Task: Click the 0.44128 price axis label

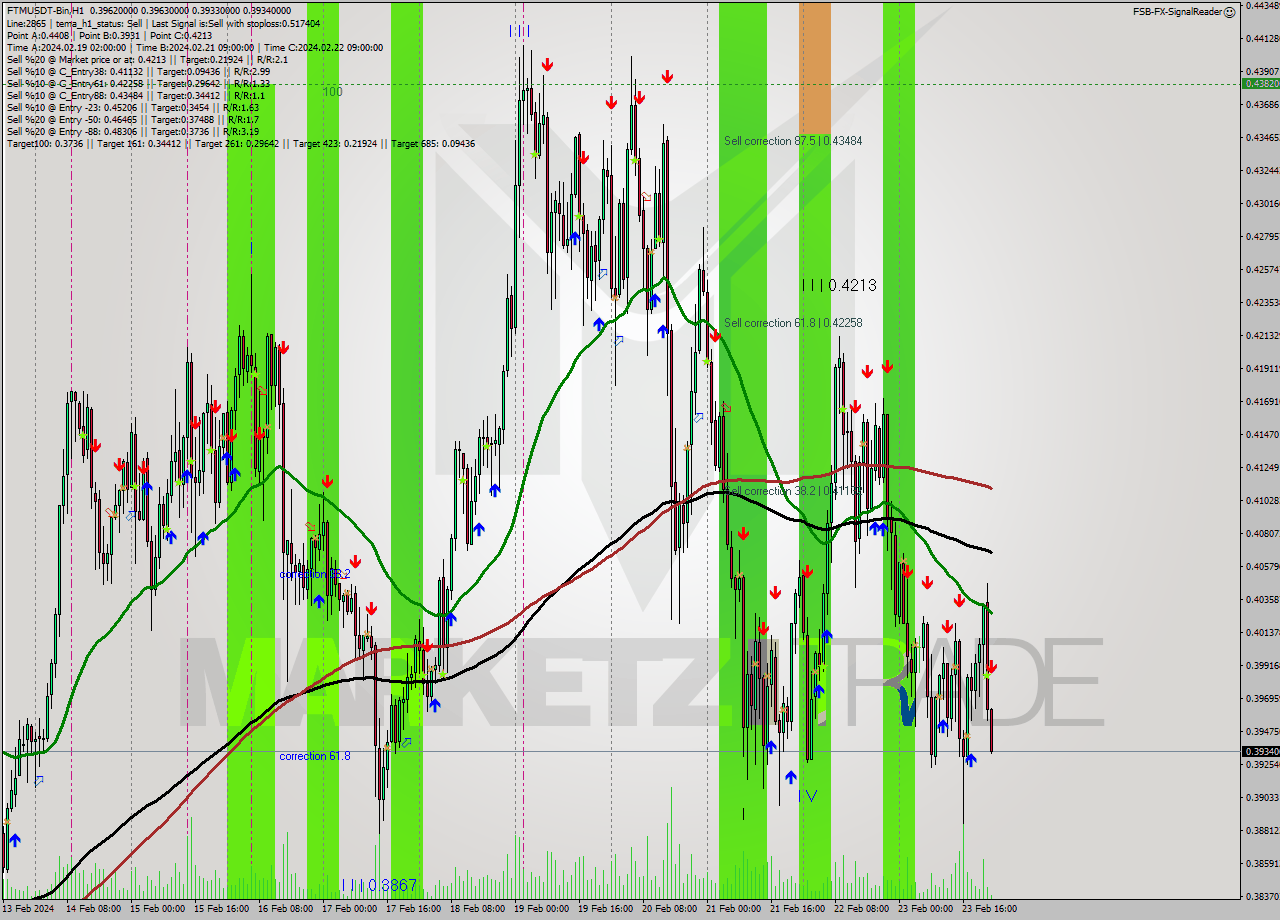Action: [x=1262, y=39]
